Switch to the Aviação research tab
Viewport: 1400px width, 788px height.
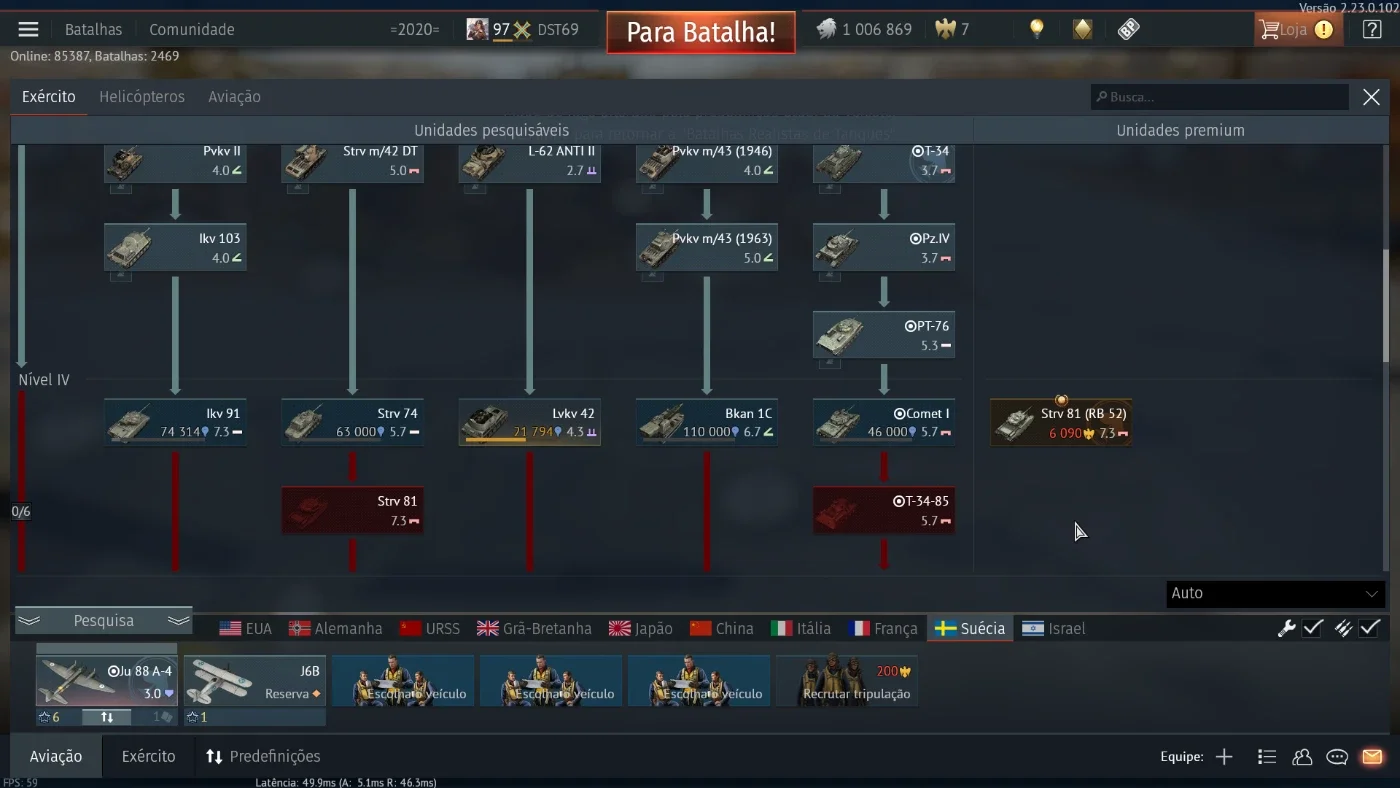click(x=234, y=97)
